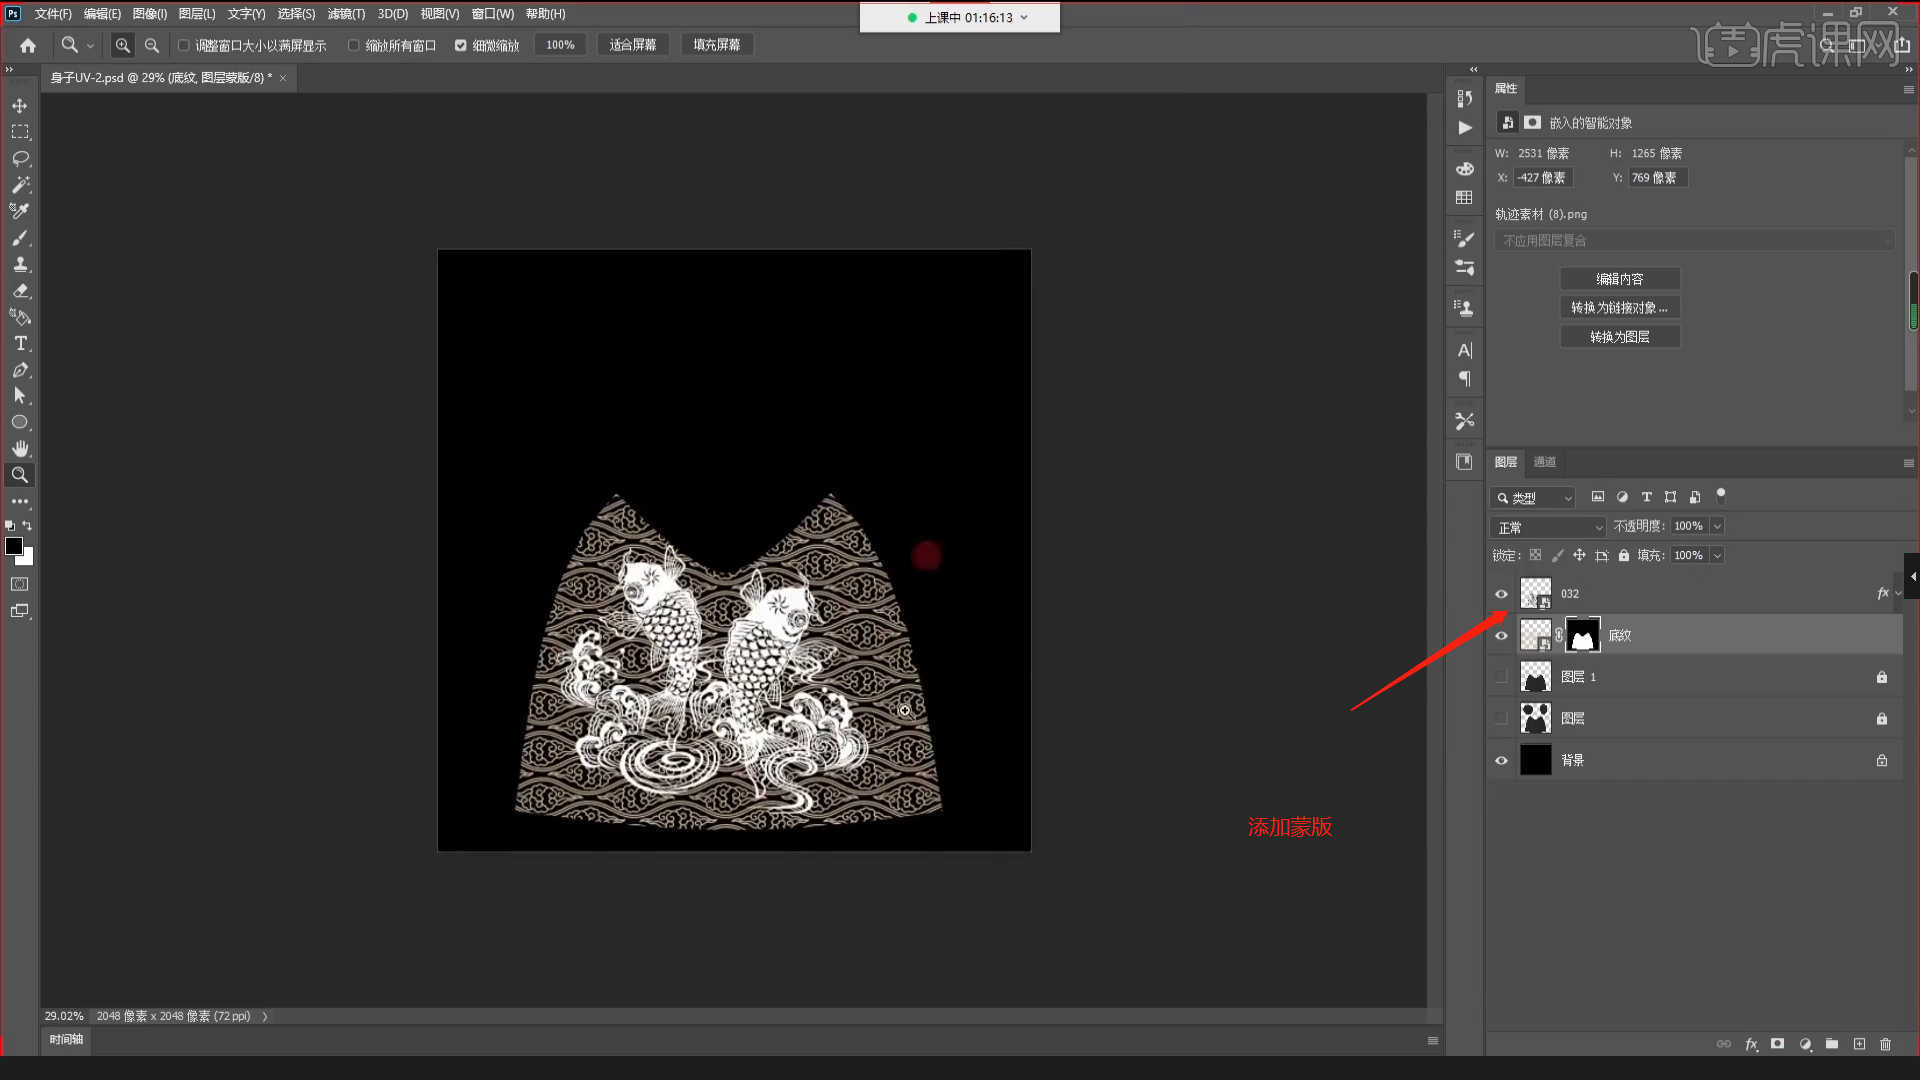The image size is (1920, 1080).
Task: Click the 转换为图层 button
Action: coord(1620,337)
